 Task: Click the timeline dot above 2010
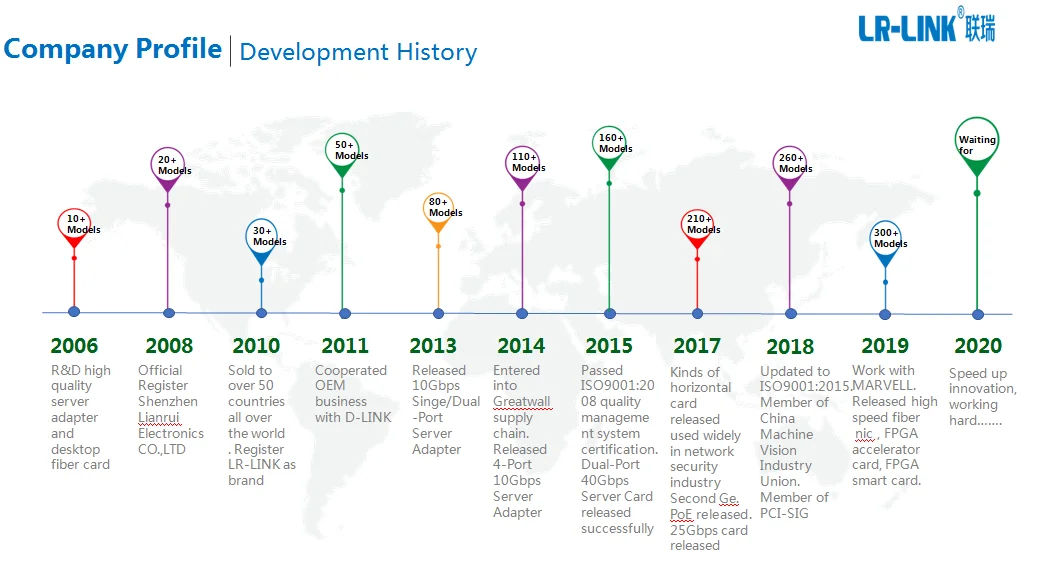tap(261, 313)
